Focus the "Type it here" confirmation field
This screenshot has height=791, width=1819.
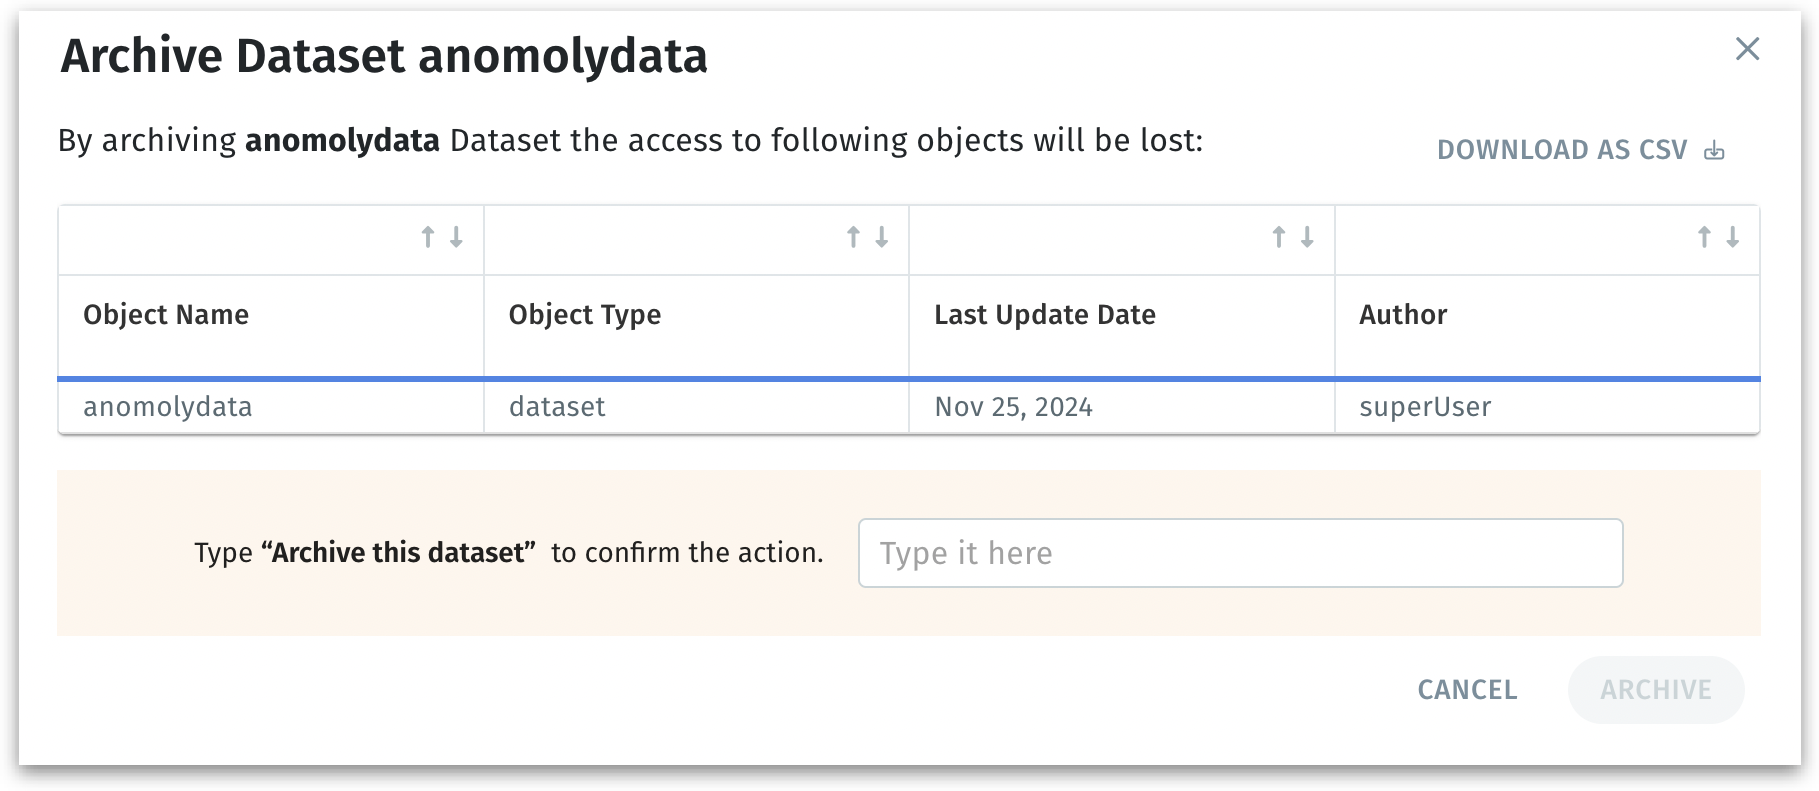pos(1240,553)
